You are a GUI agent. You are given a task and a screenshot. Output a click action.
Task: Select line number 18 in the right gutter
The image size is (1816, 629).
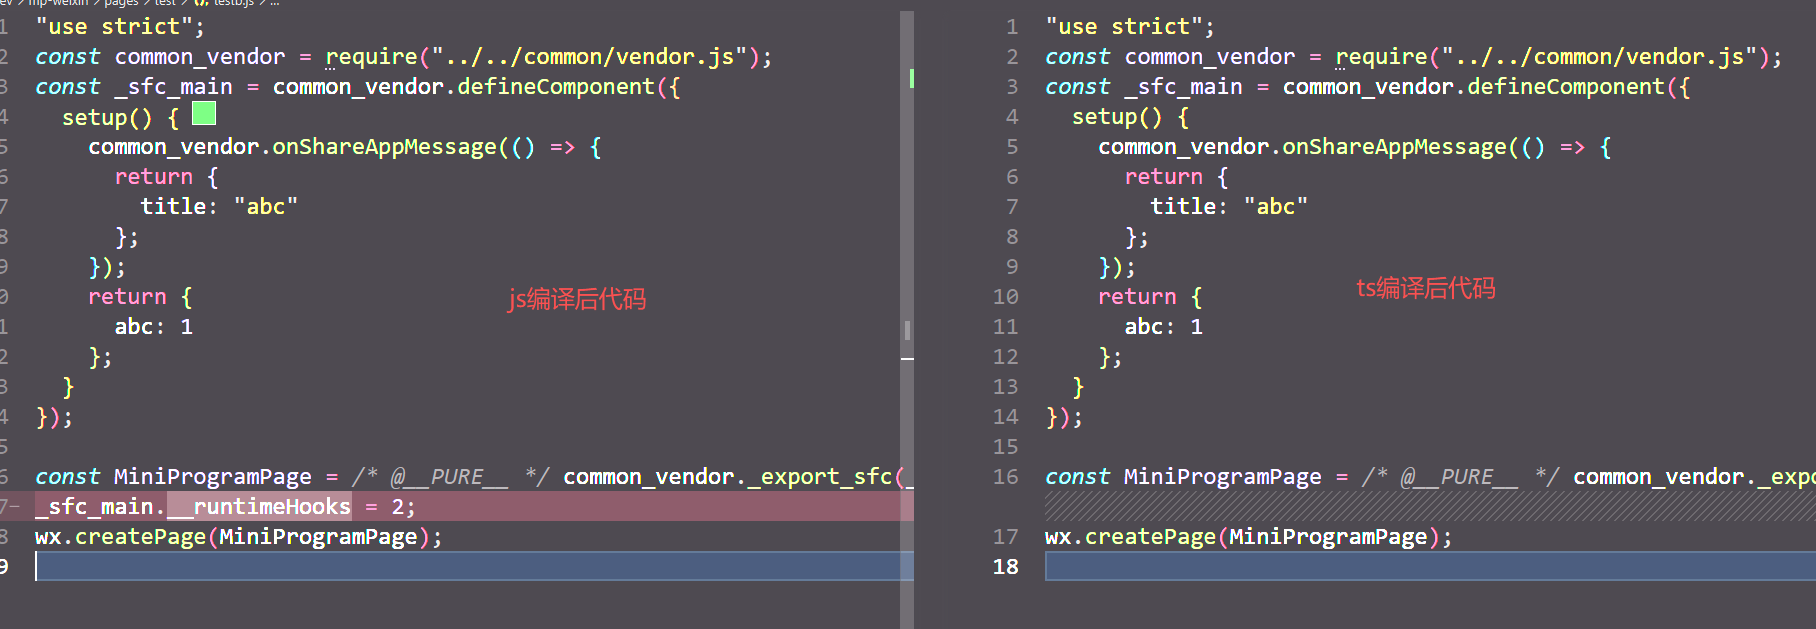(1005, 567)
